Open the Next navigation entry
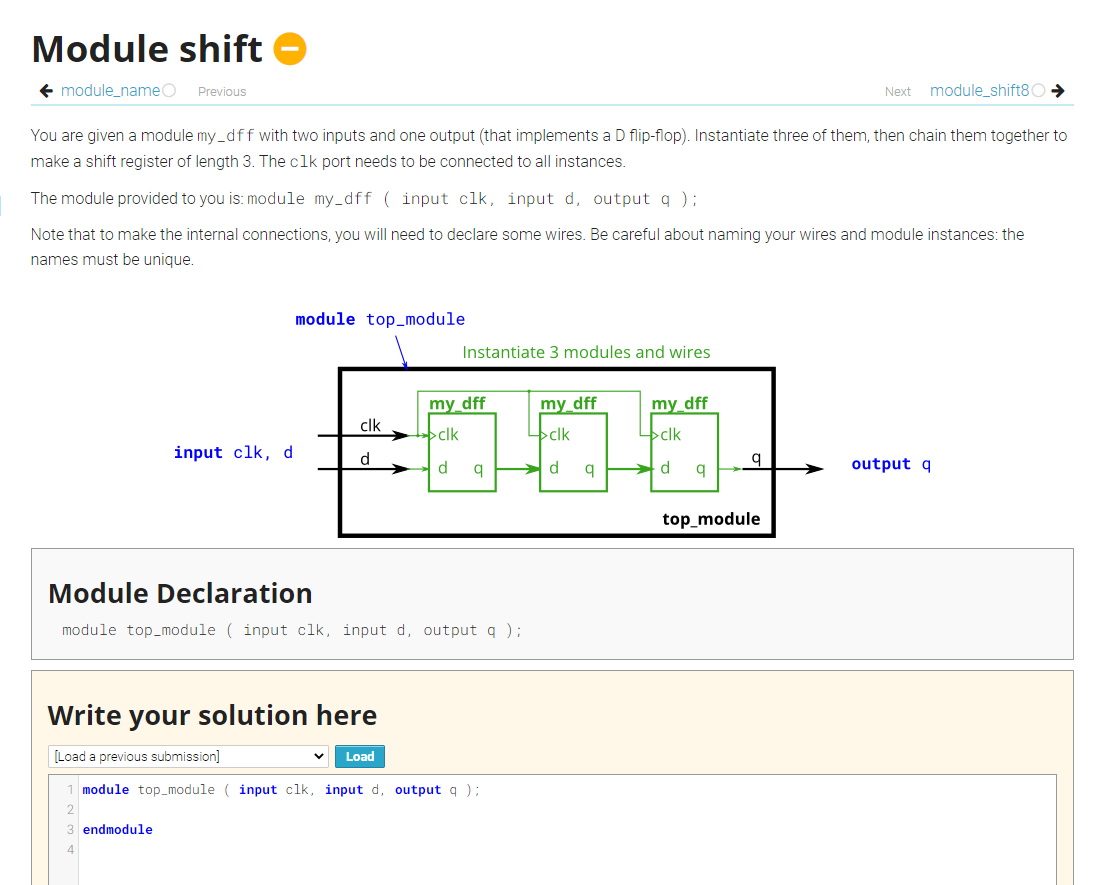Screen dimensions: 1105x885 897,91
